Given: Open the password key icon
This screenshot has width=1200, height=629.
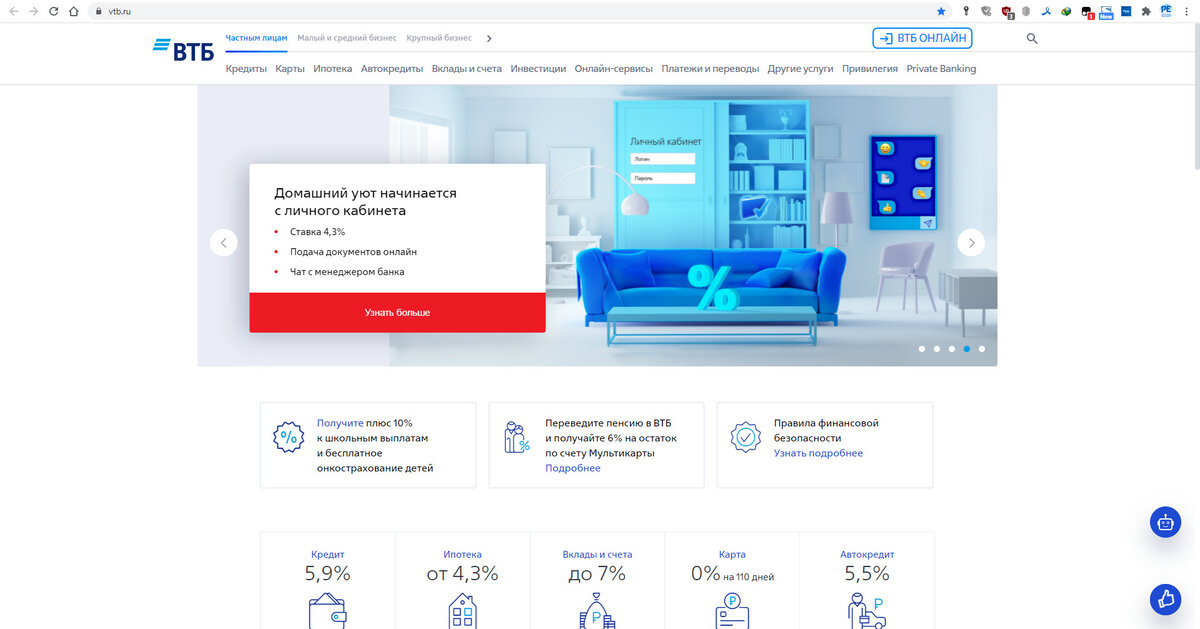Looking at the screenshot, I should click(966, 11).
